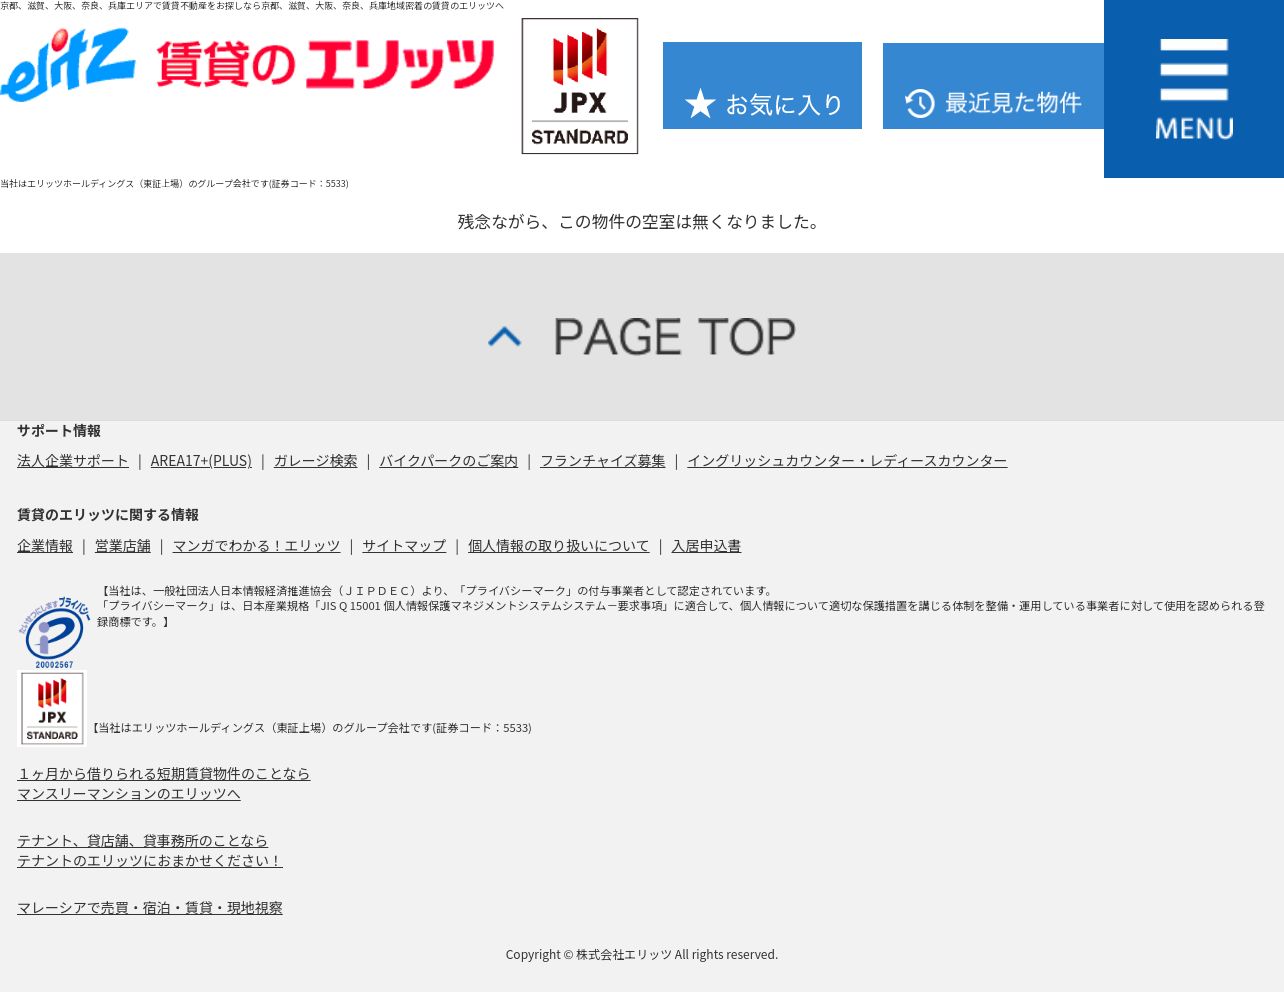Click the JPX STANDARD badge in header
Viewport: 1284px width, 992px height.
(x=580, y=86)
